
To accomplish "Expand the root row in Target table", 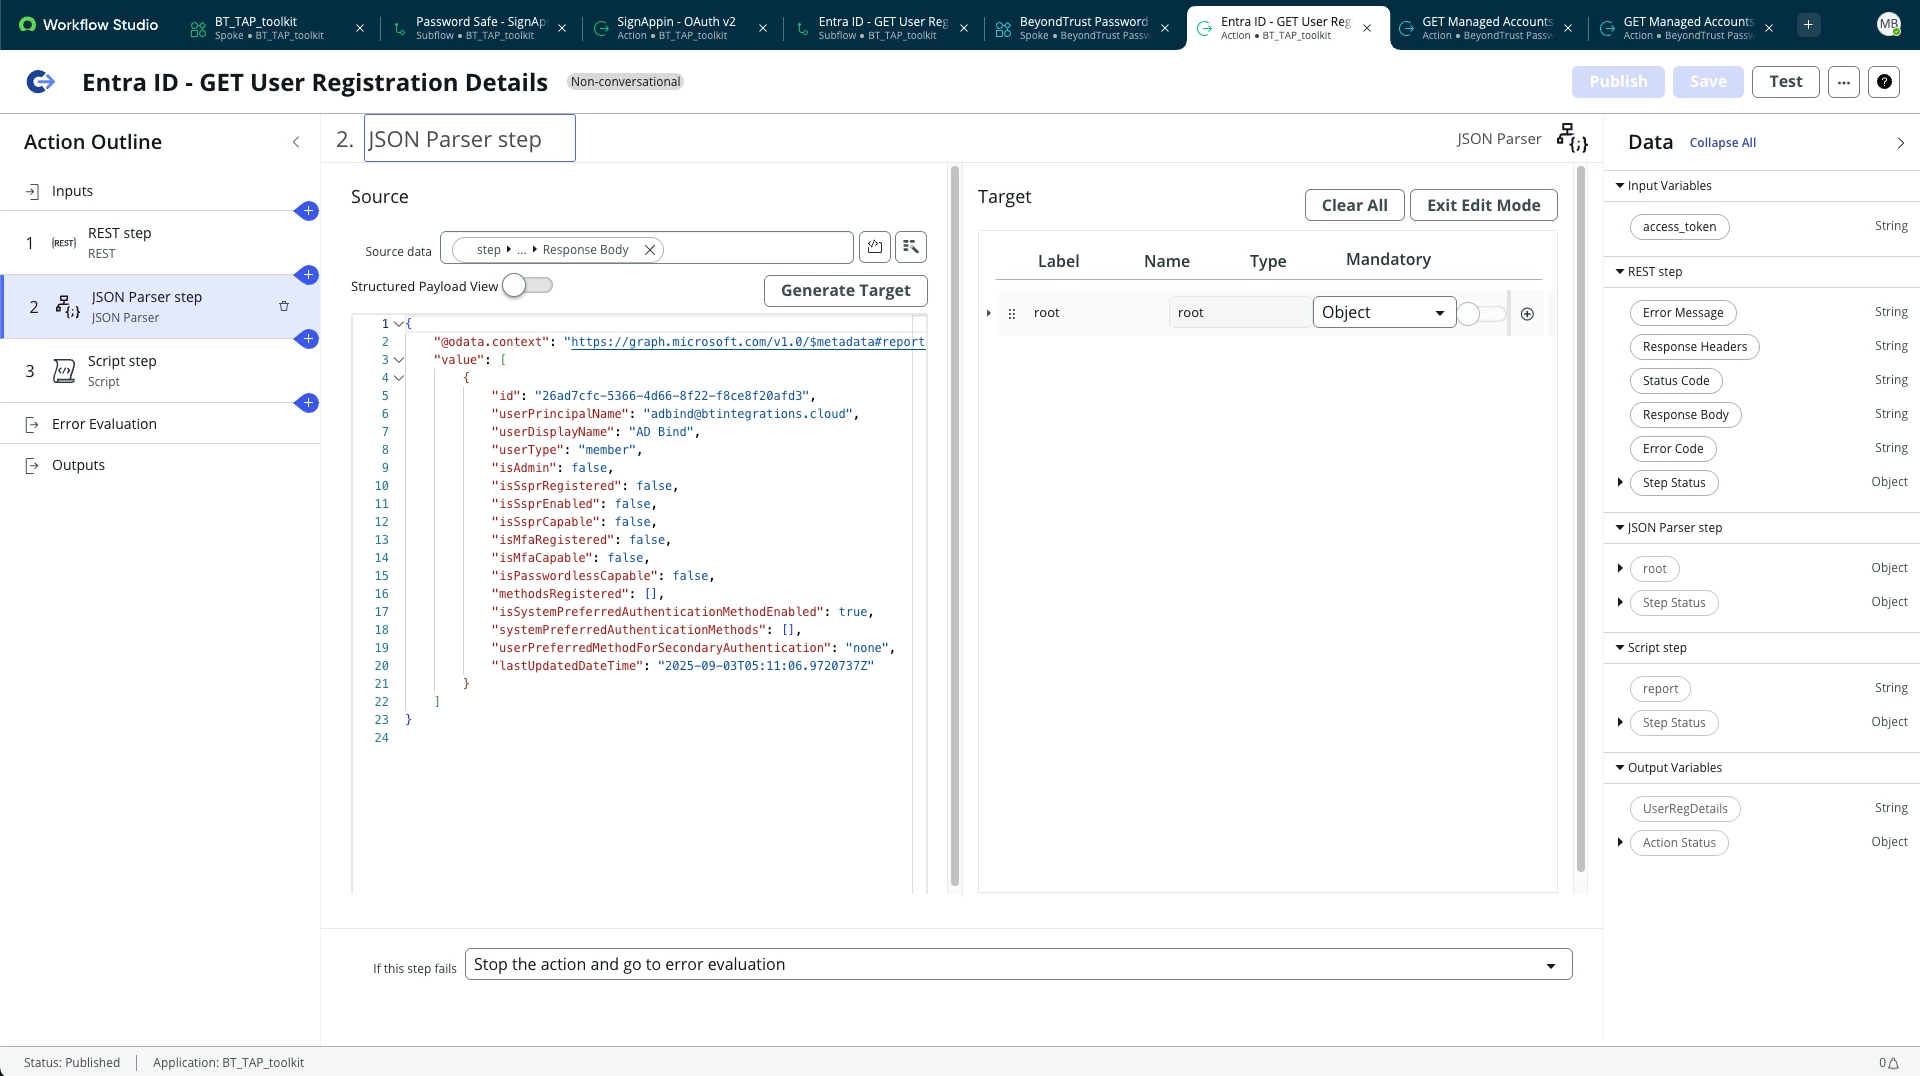I will [989, 314].
